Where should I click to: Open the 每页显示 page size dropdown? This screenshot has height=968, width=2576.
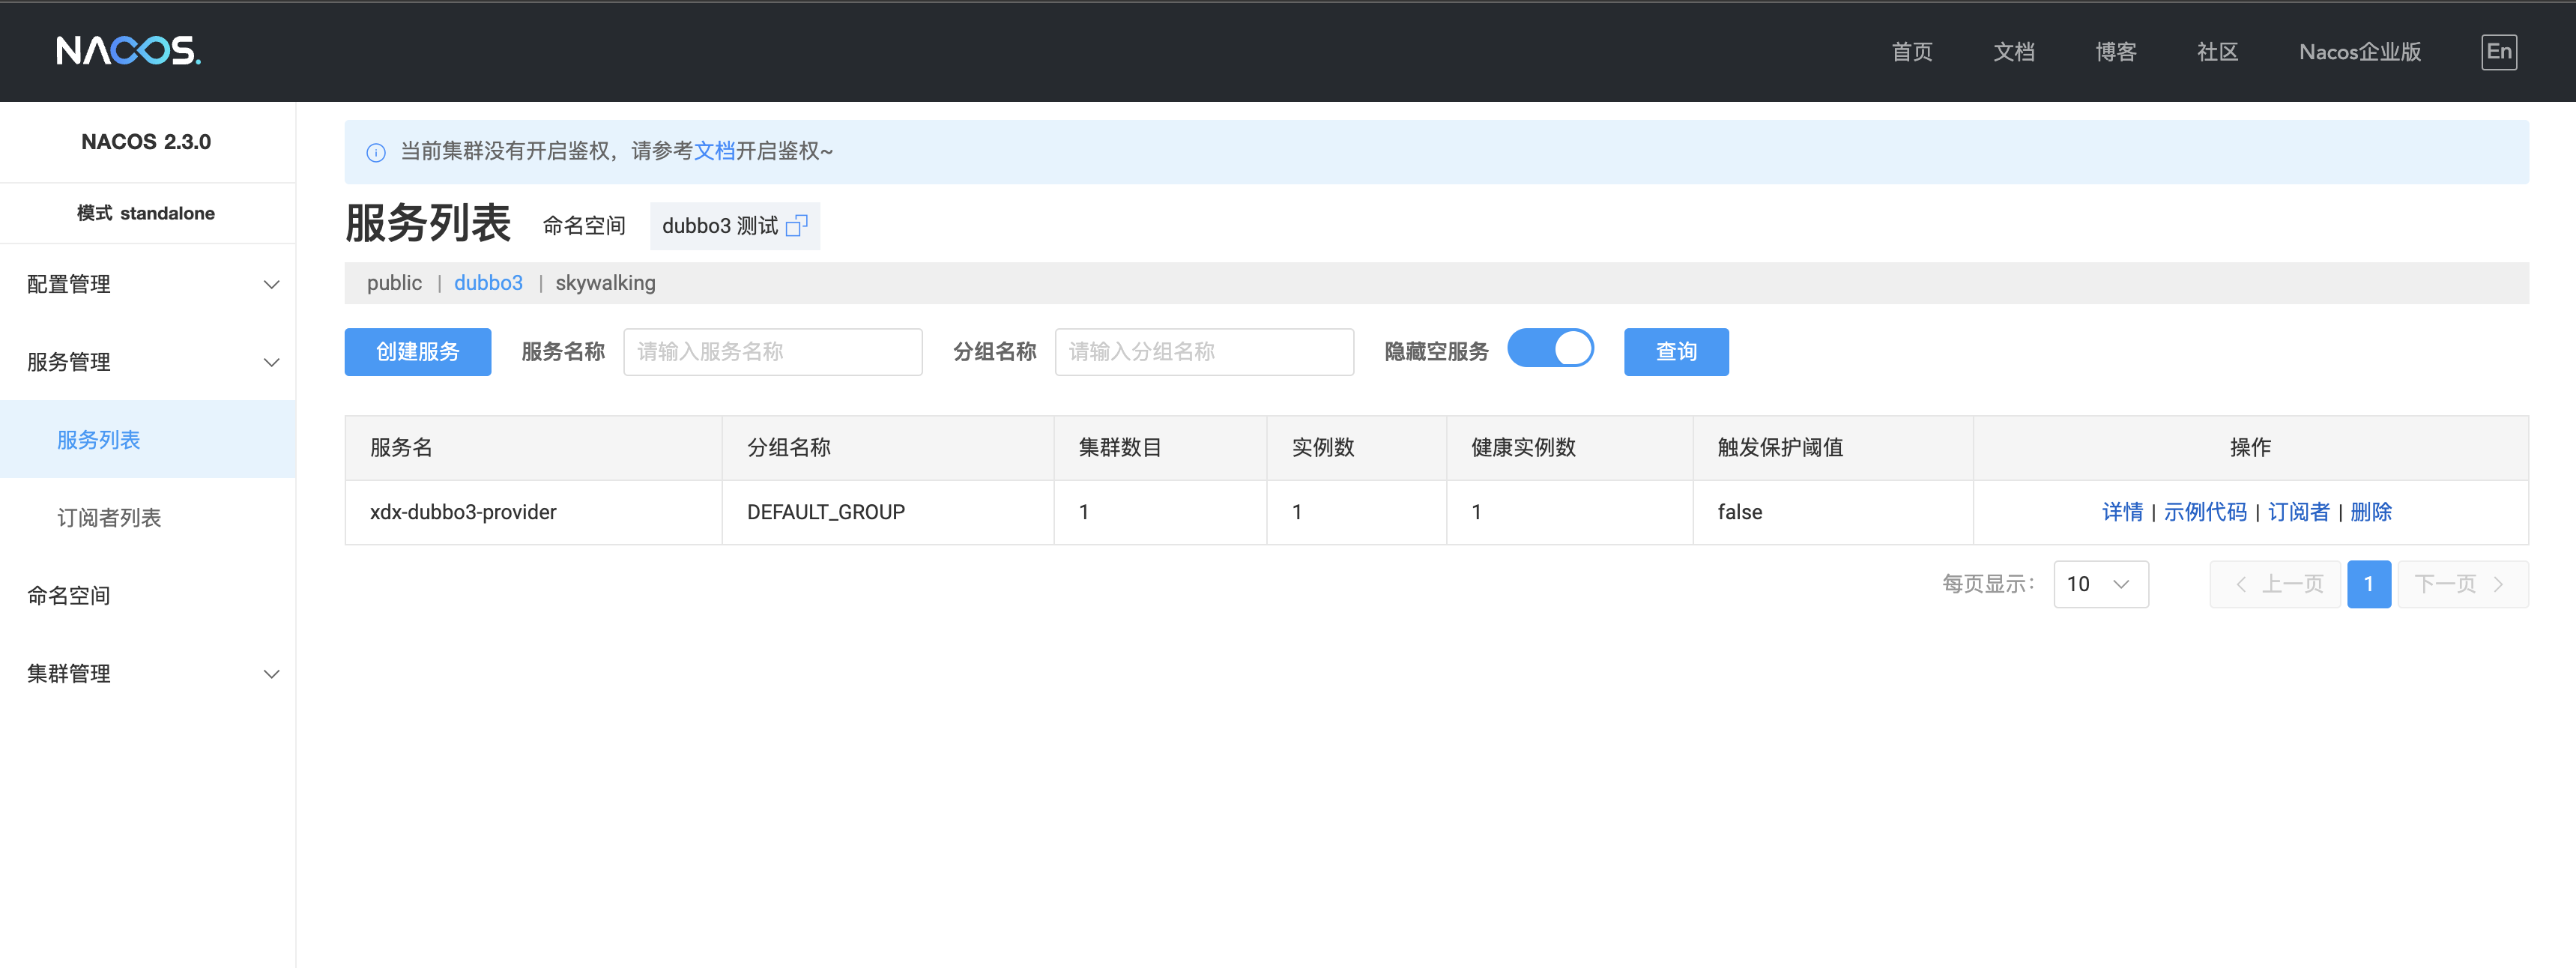click(x=2100, y=584)
